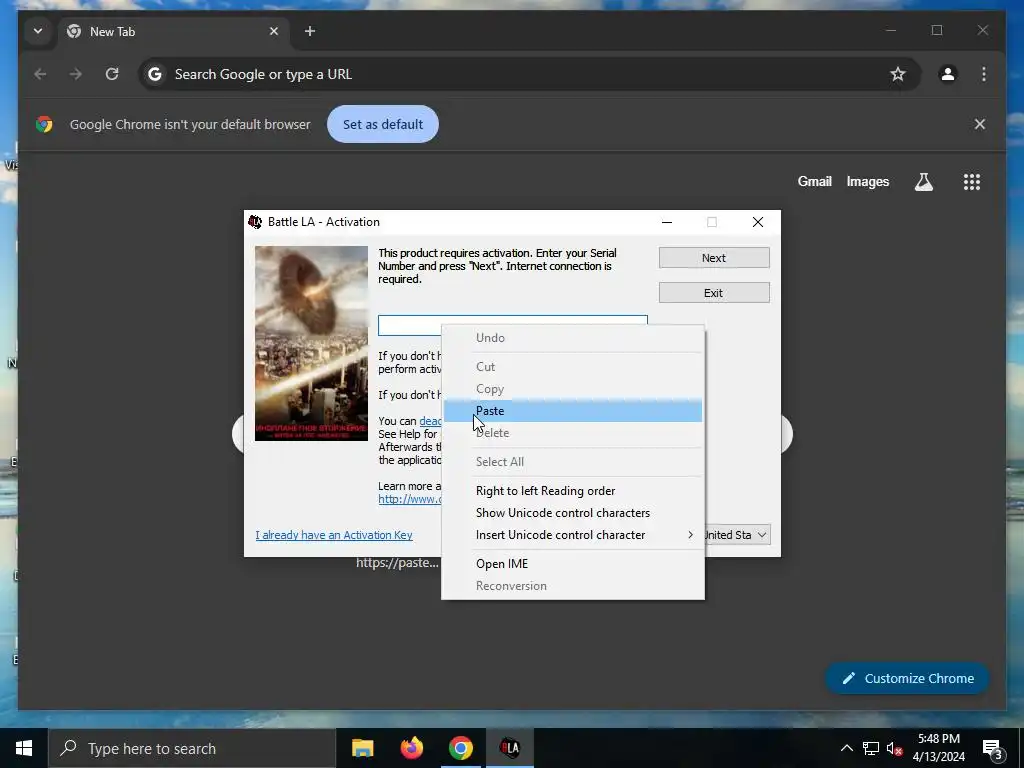This screenshot has height=768, width=1024.
Task: Click Set as default browser button
Action: (383, 124)
